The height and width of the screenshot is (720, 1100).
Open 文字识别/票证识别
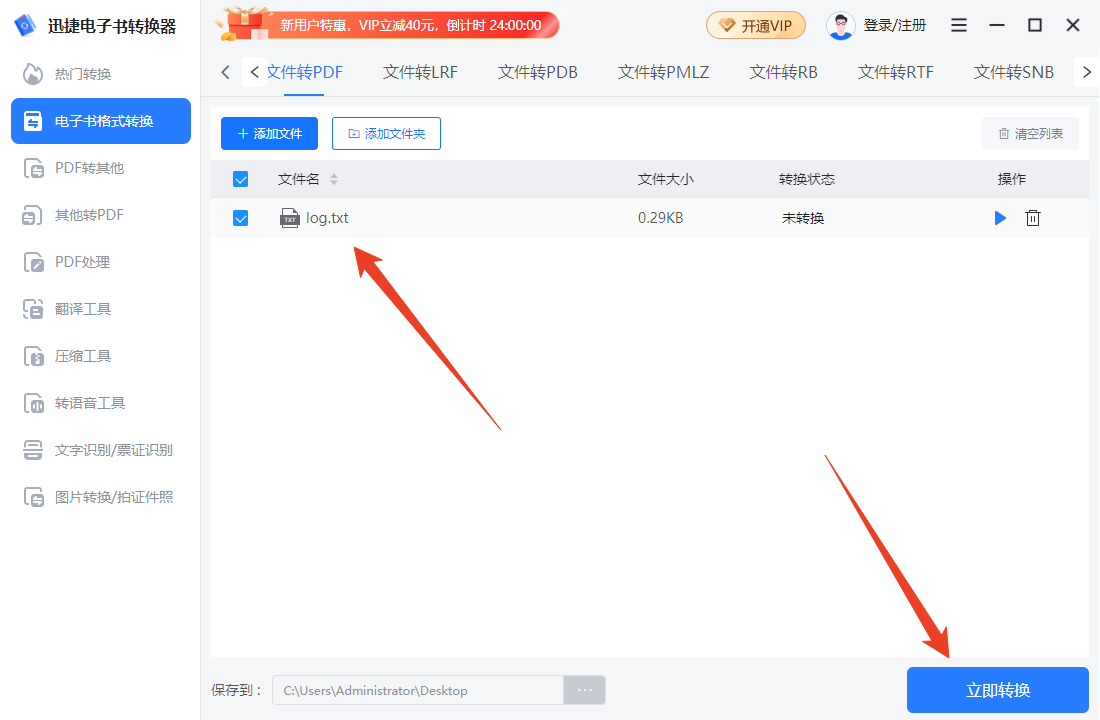pos(98,450)
